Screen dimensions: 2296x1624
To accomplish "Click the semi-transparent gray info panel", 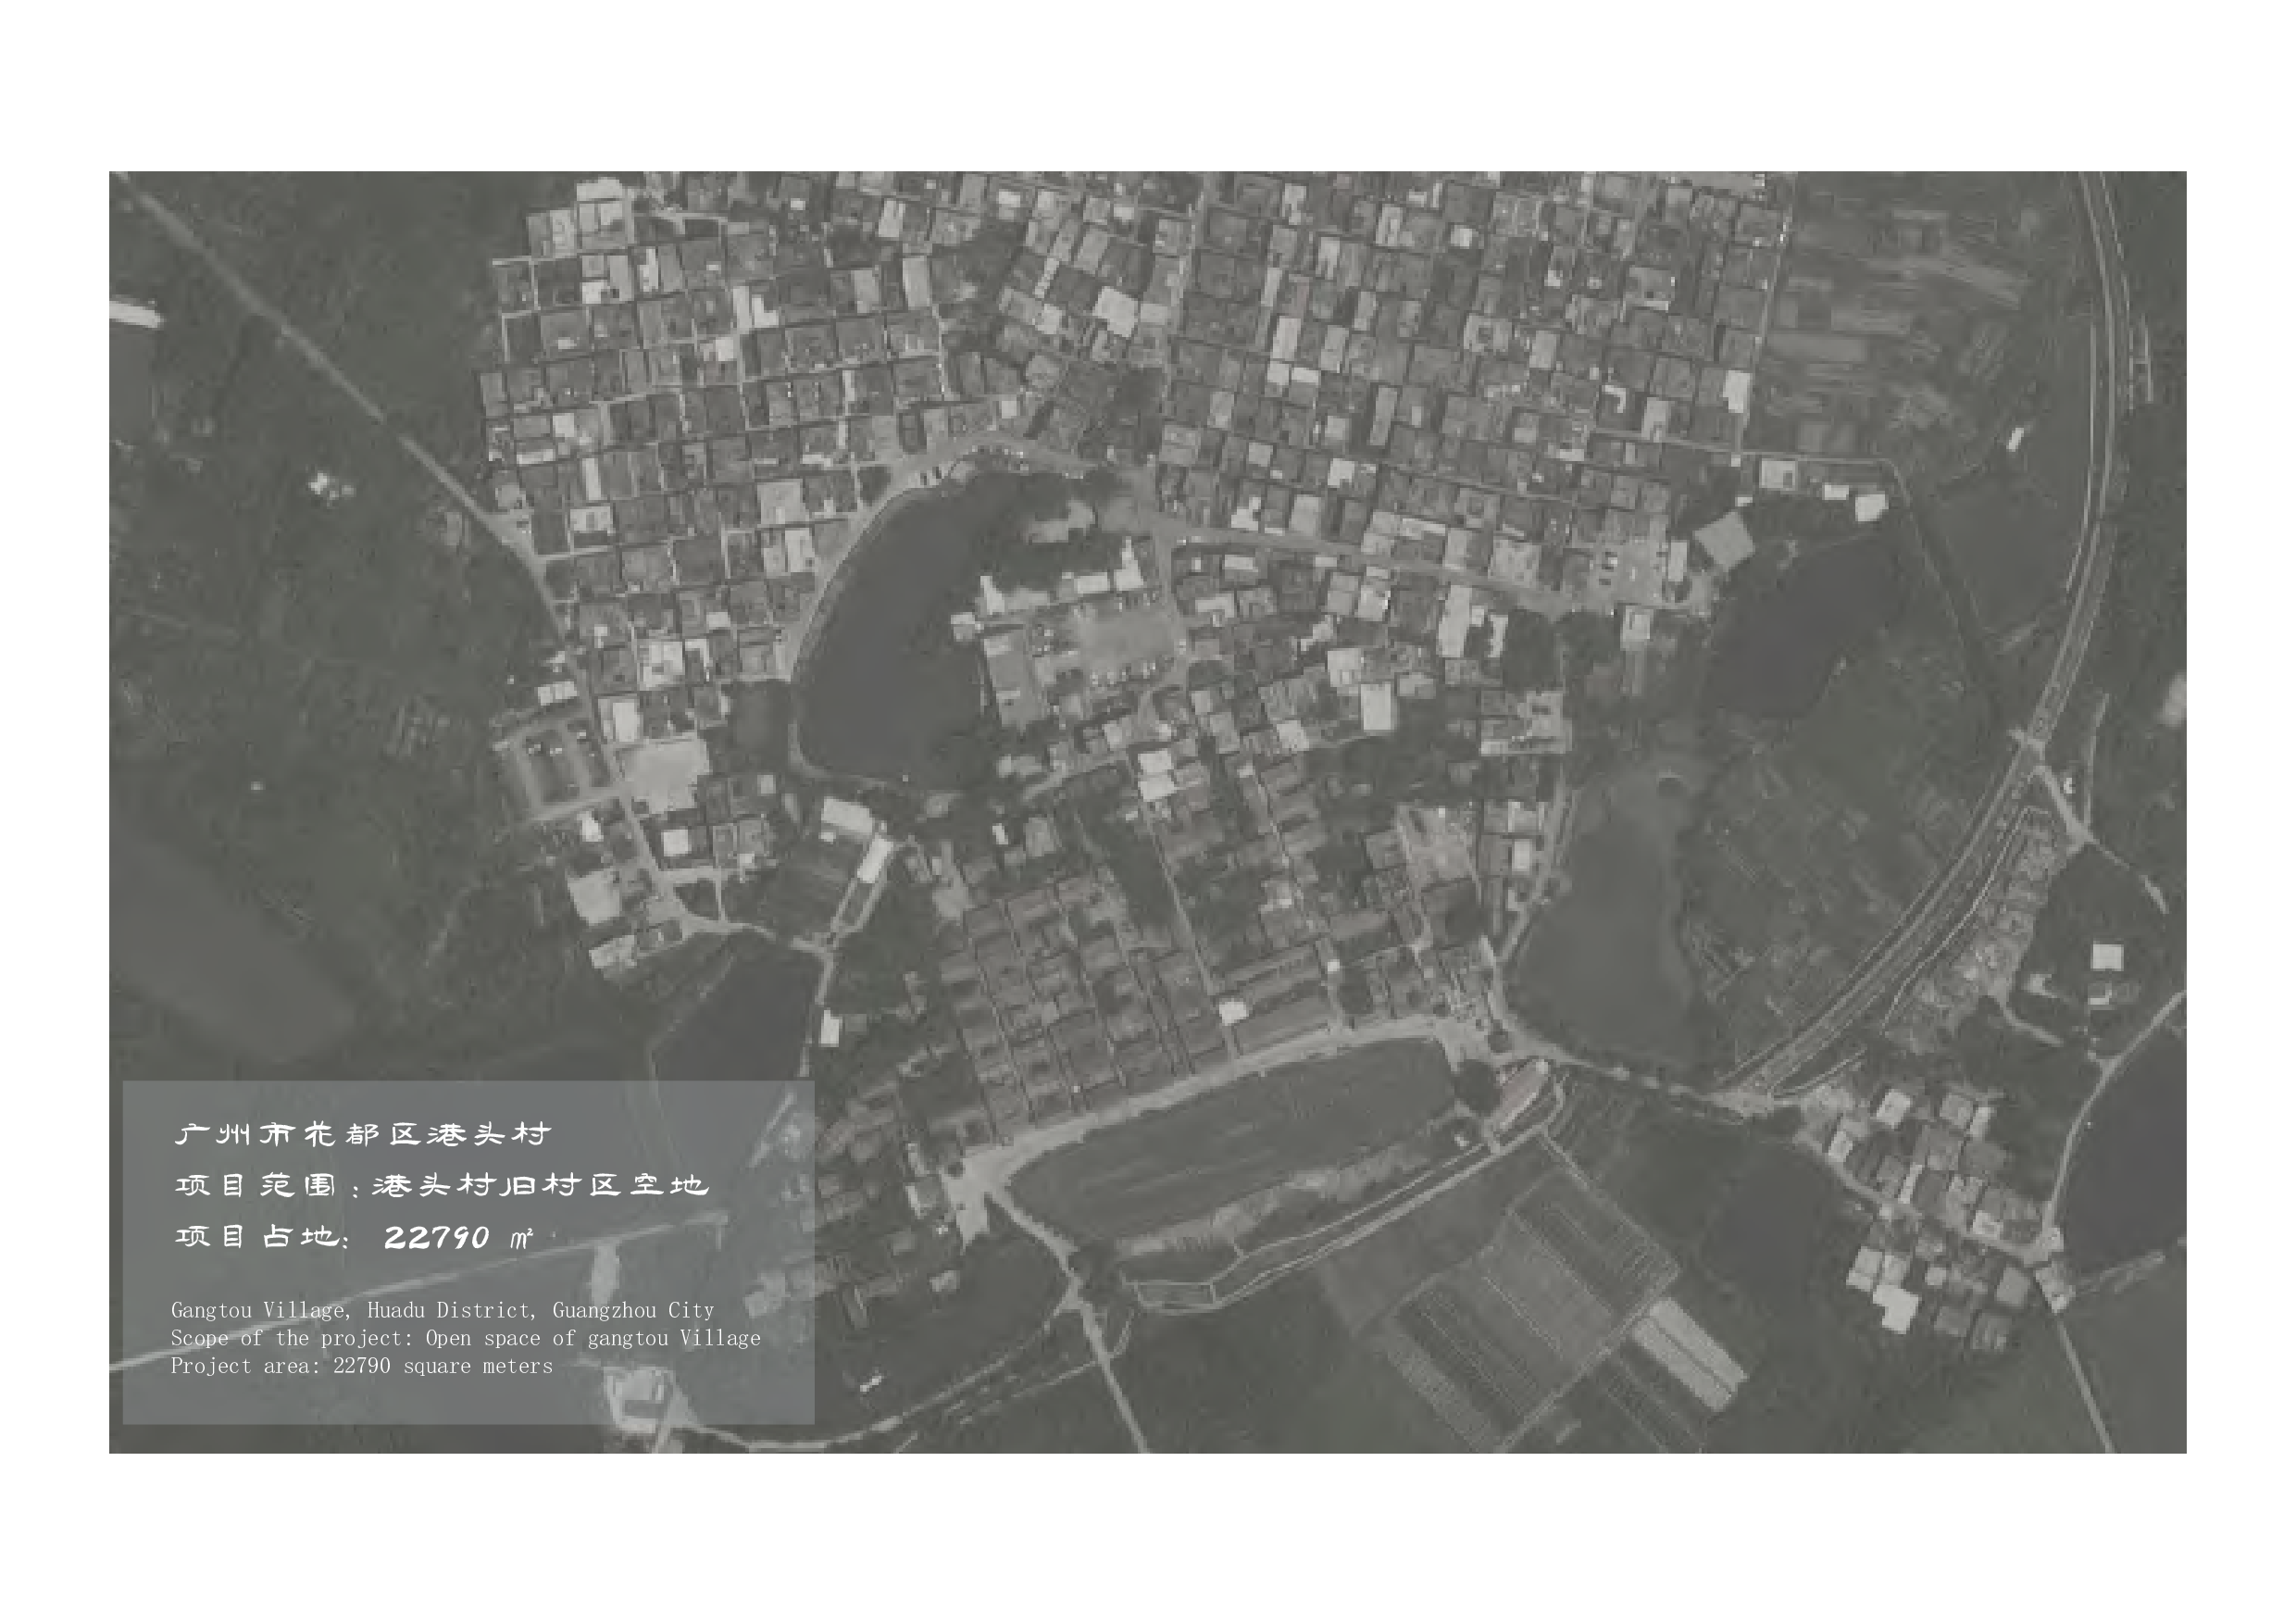I will click(x=640, y=1270).
